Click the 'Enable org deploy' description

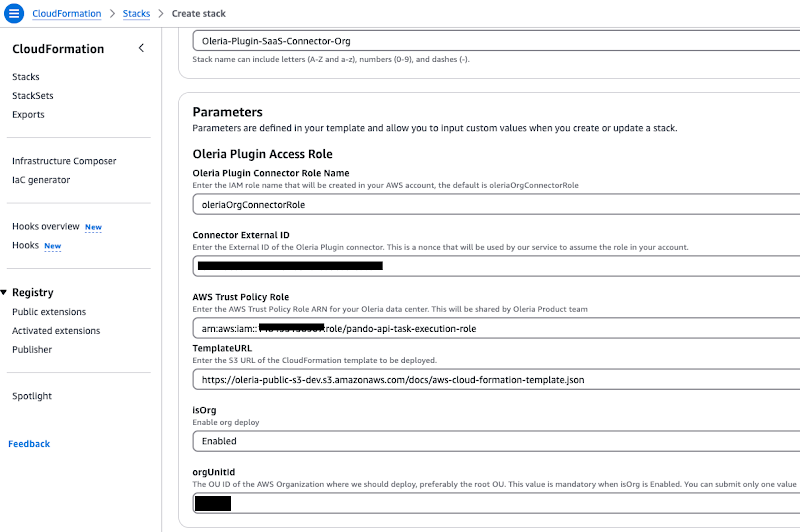point(226,422)
